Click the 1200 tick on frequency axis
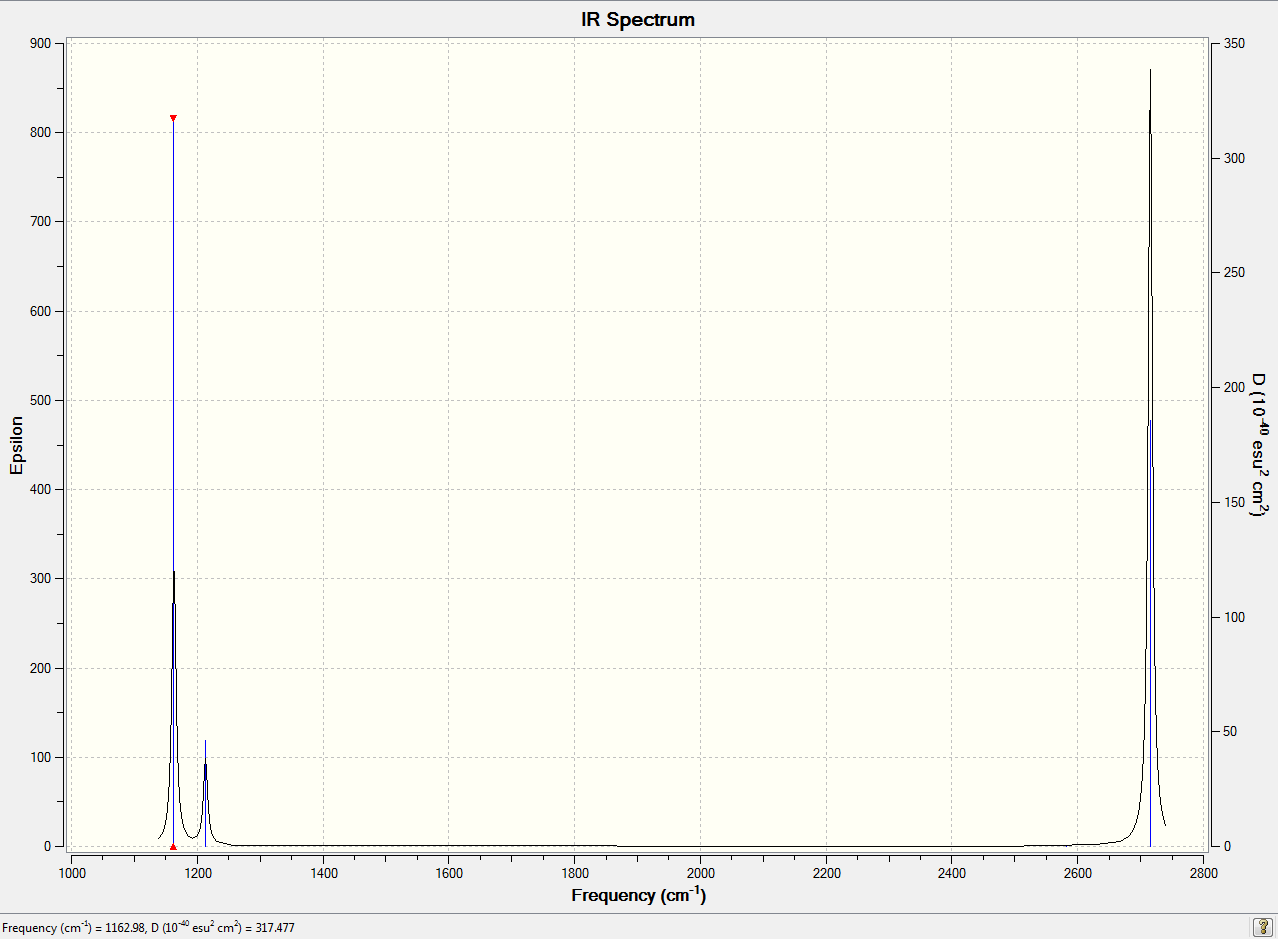This screenshot has width=1278, height=939. pyautogui.click(x=197, y=873)
